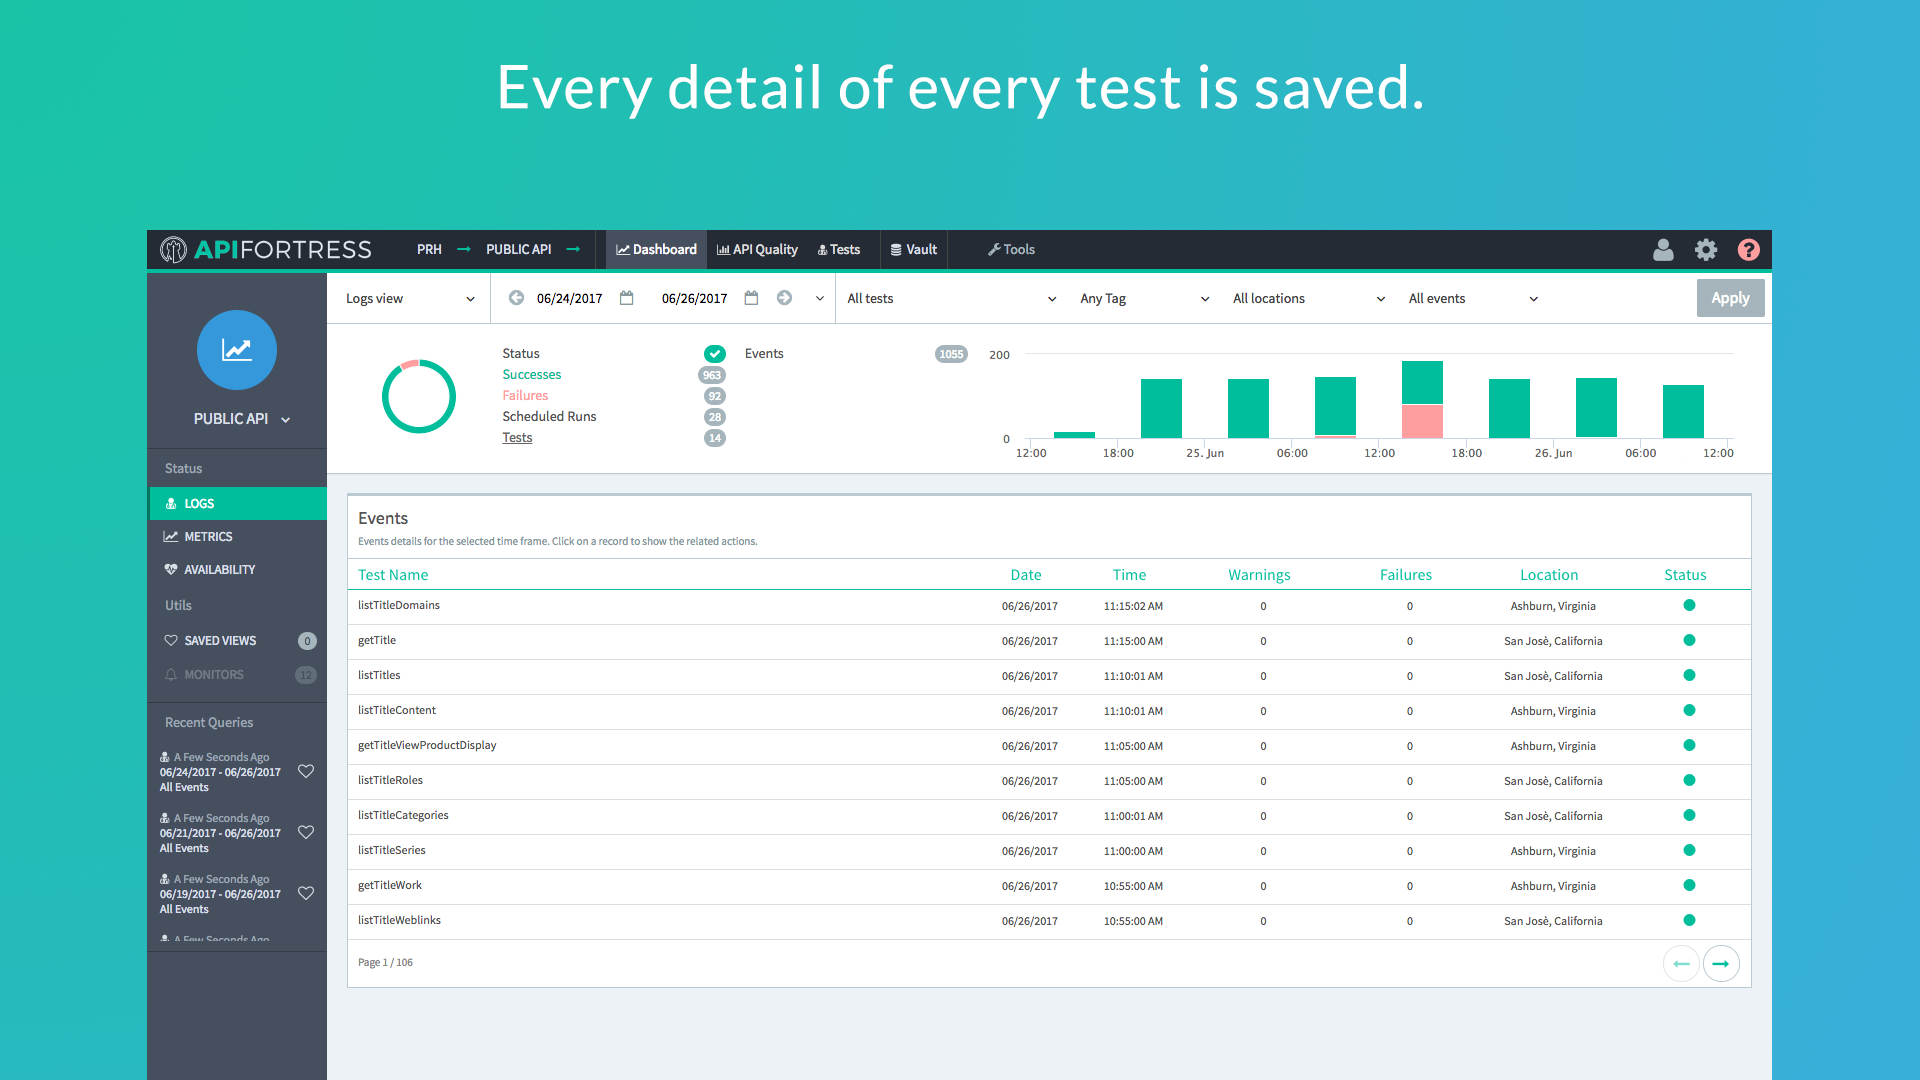
Task: Open the red help question mark icon
Action: 1748,249
